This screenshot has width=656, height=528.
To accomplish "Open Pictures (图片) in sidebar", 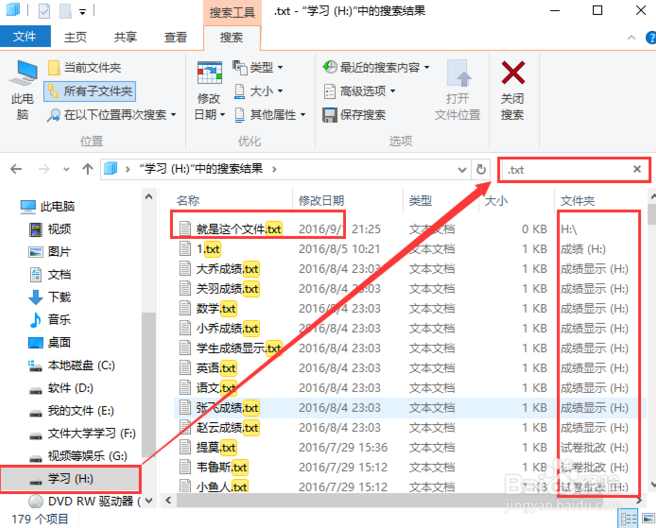I will [x=50, y=251].
